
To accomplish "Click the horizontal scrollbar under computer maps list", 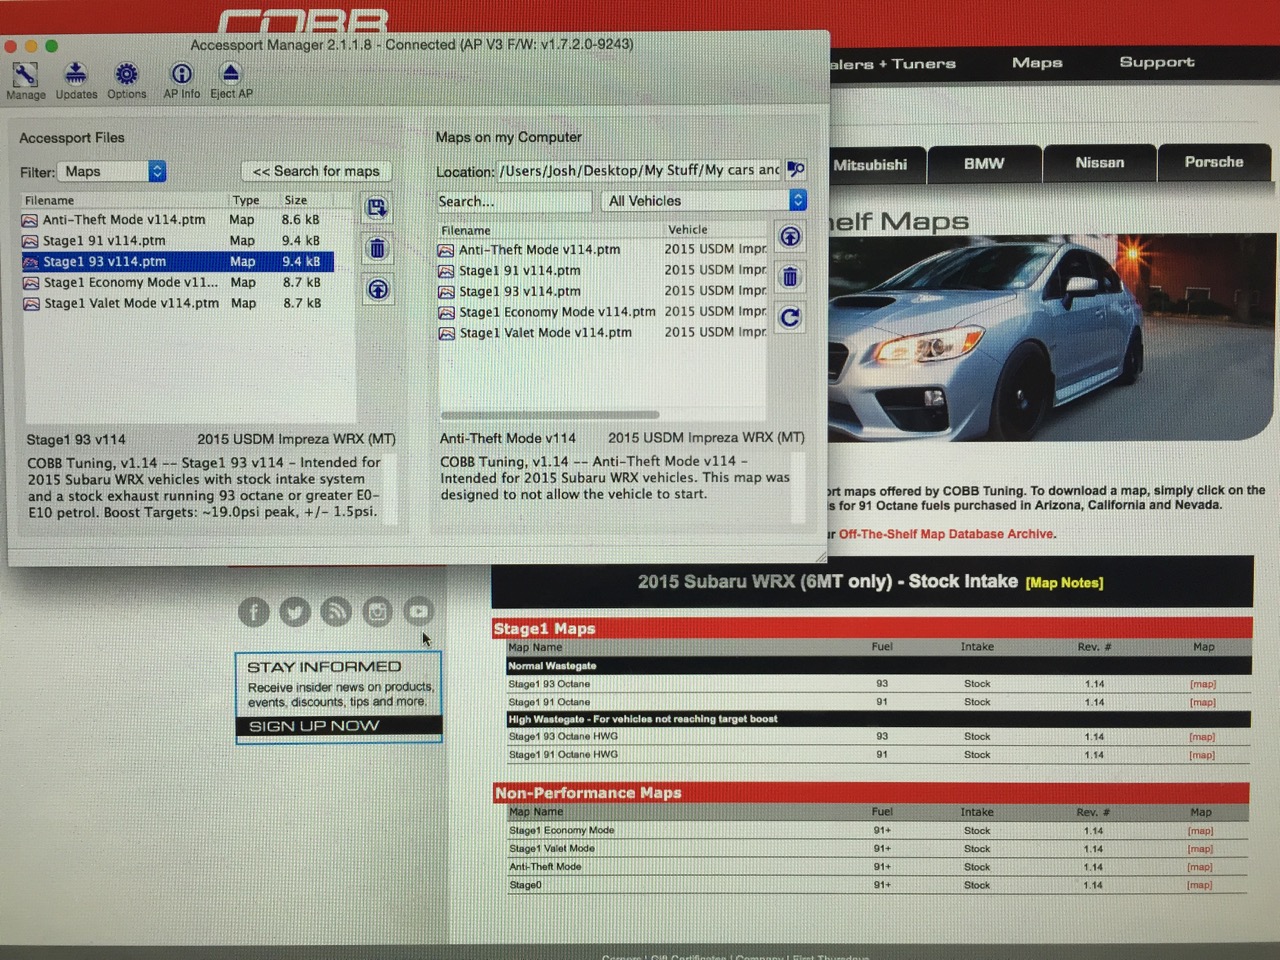I will (x=550, y=414).
